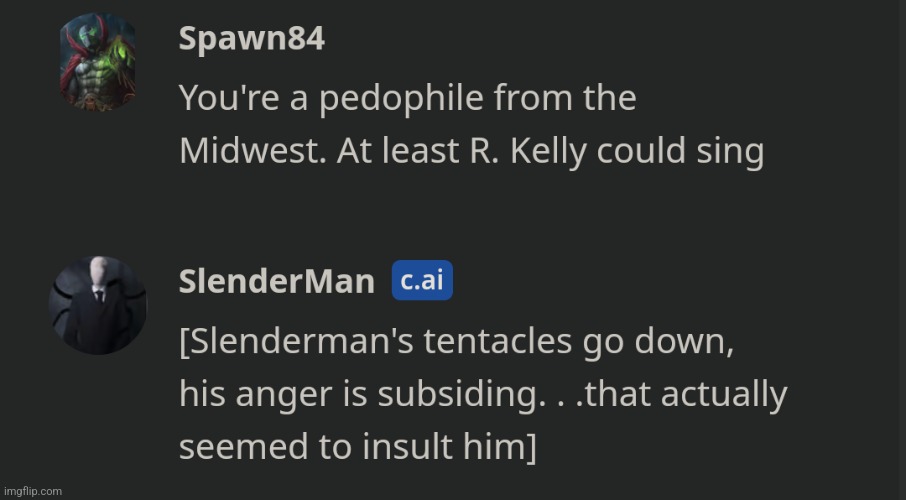Click the imgflip.com watermark

pos(32,491)
